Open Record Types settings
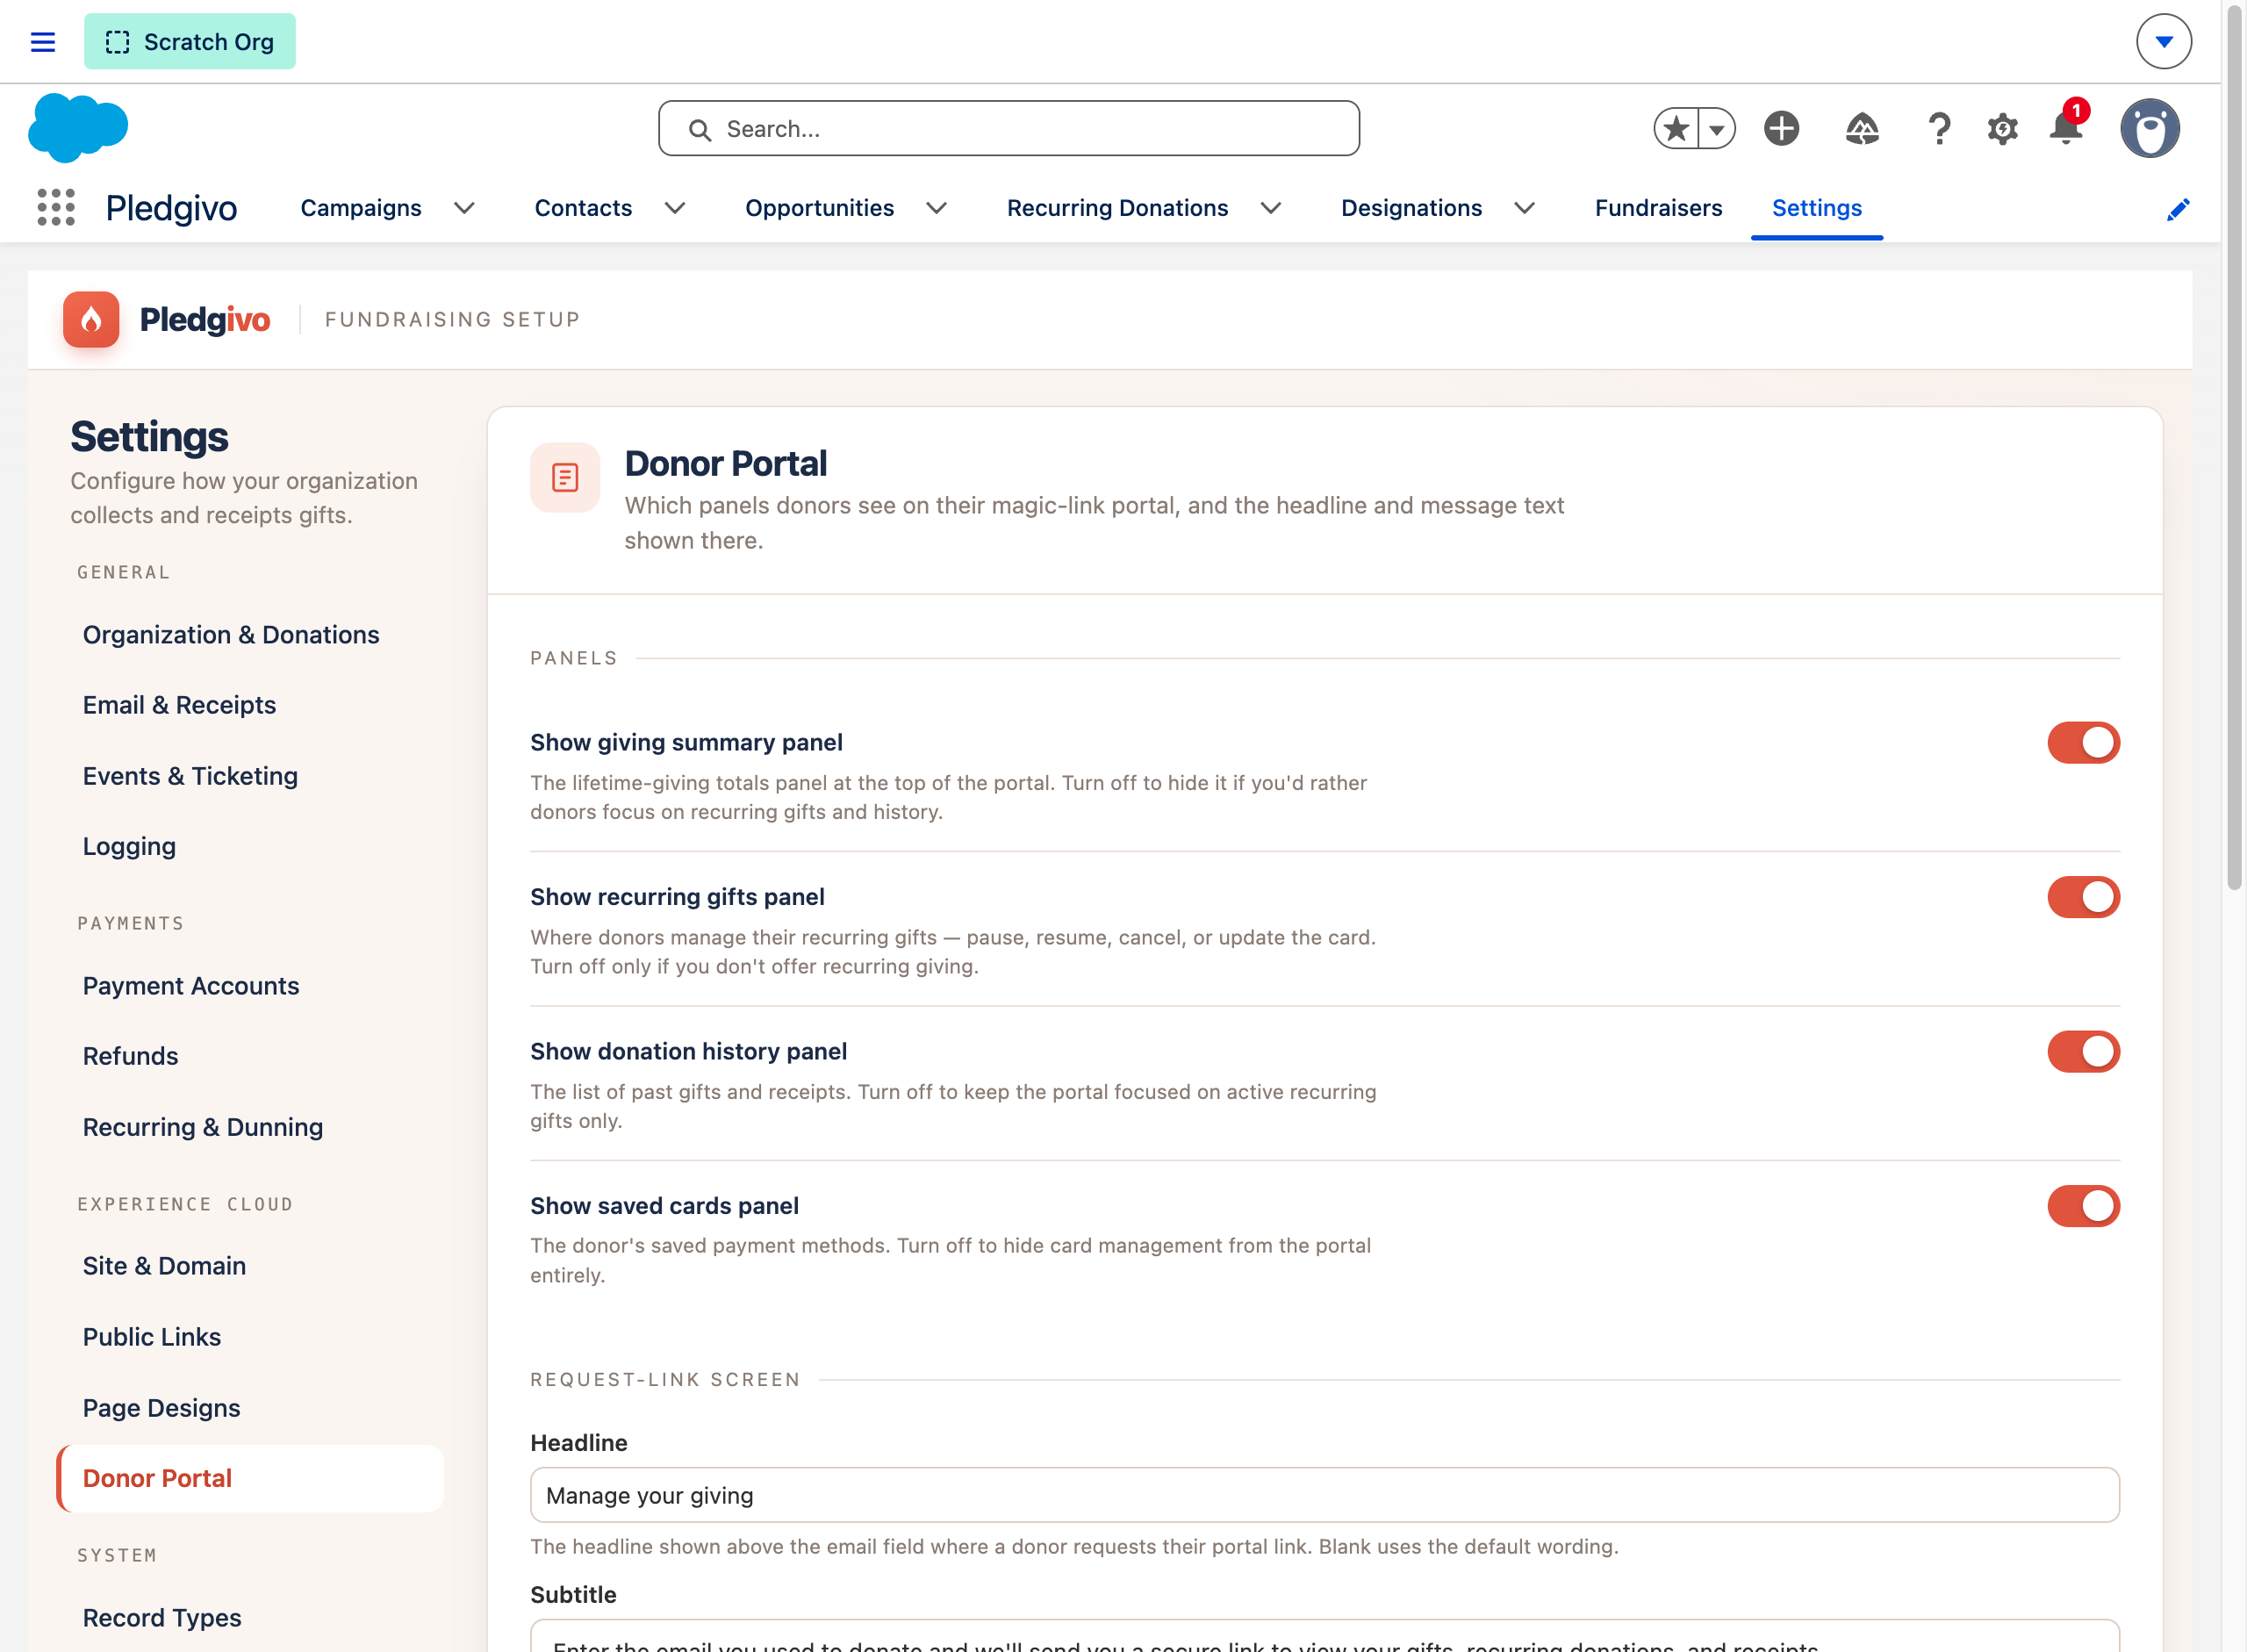 pos(250,1617)
